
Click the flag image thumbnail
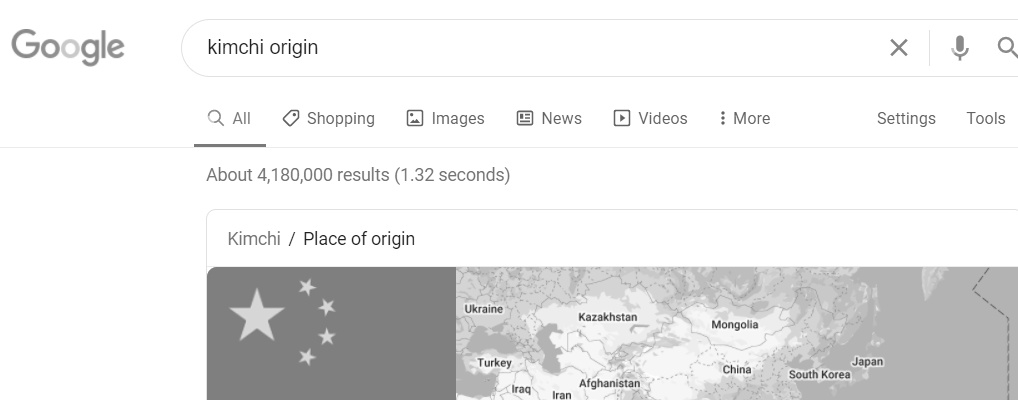pos(331,333)
